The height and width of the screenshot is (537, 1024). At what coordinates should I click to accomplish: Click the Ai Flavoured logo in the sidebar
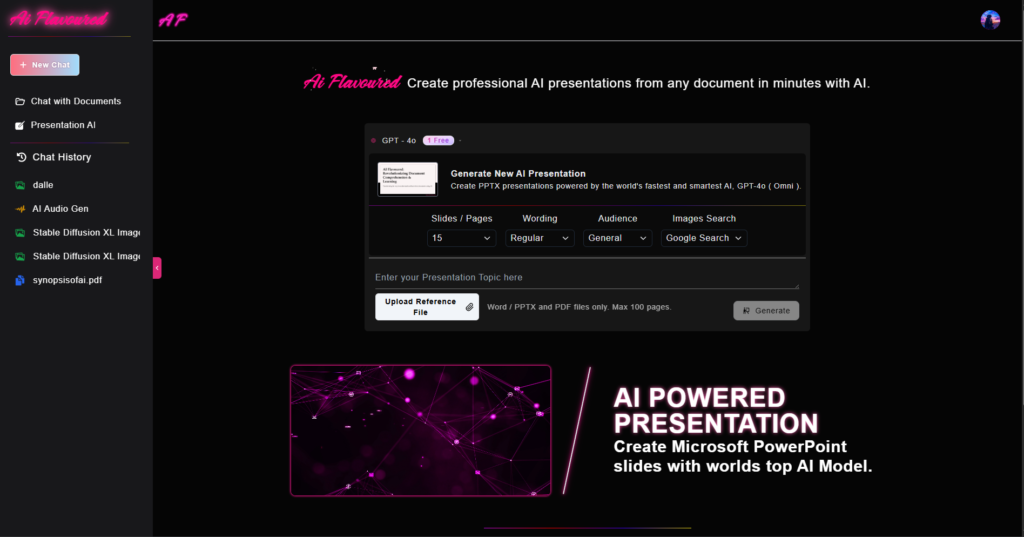point(59,18)
